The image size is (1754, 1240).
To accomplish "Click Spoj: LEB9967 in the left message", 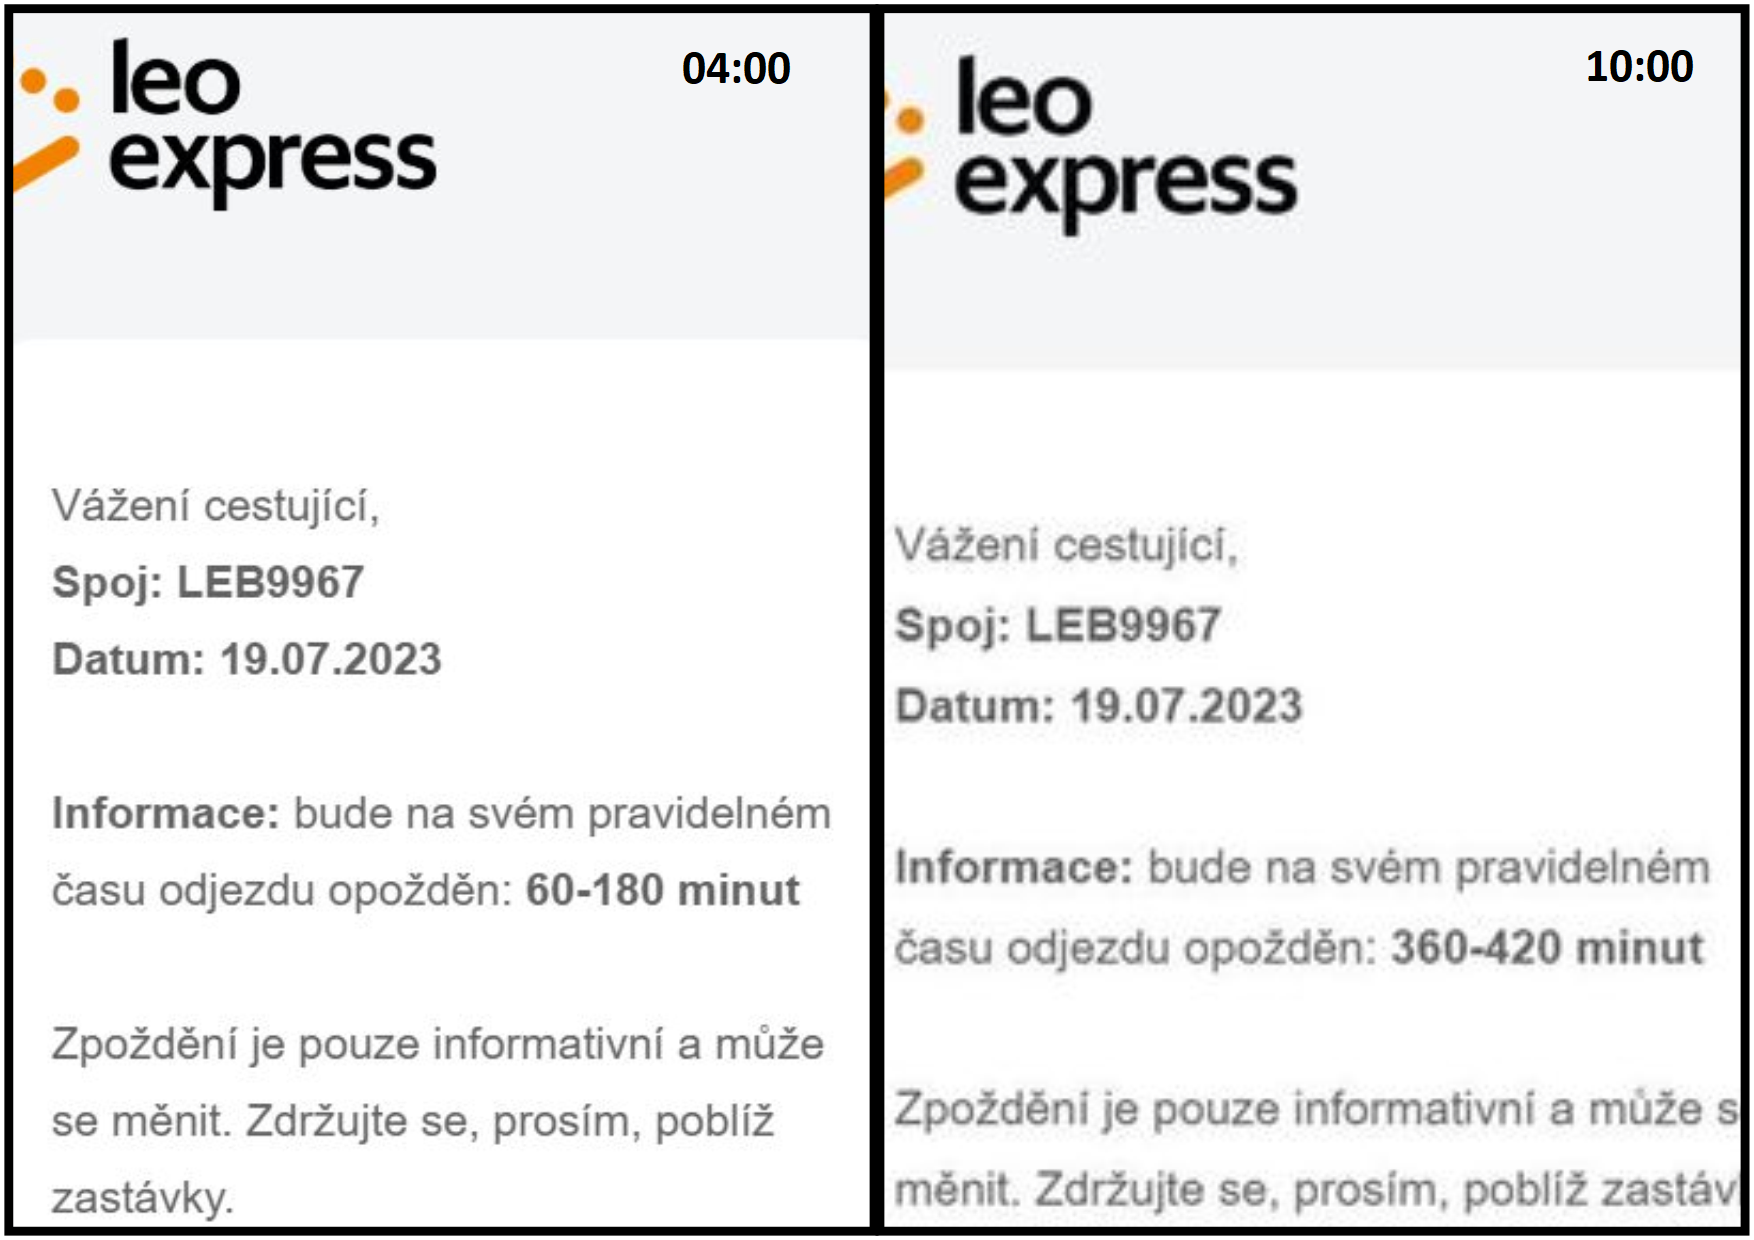I will click(208, 583).
